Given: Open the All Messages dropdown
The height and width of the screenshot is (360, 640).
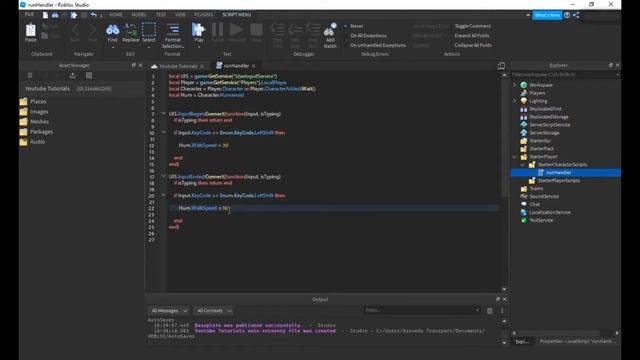Looking at the screenshot, I should pos(169,311).
